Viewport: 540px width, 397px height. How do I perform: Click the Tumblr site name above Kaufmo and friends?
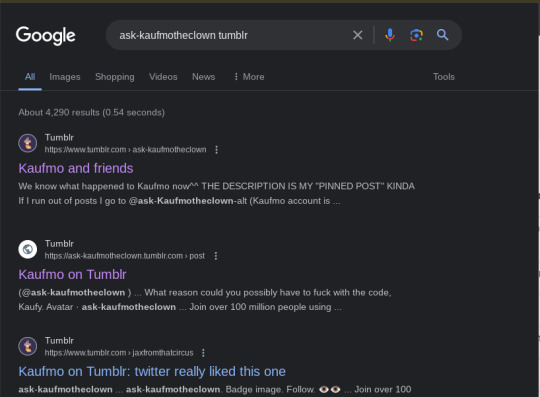tap(59, 138)
